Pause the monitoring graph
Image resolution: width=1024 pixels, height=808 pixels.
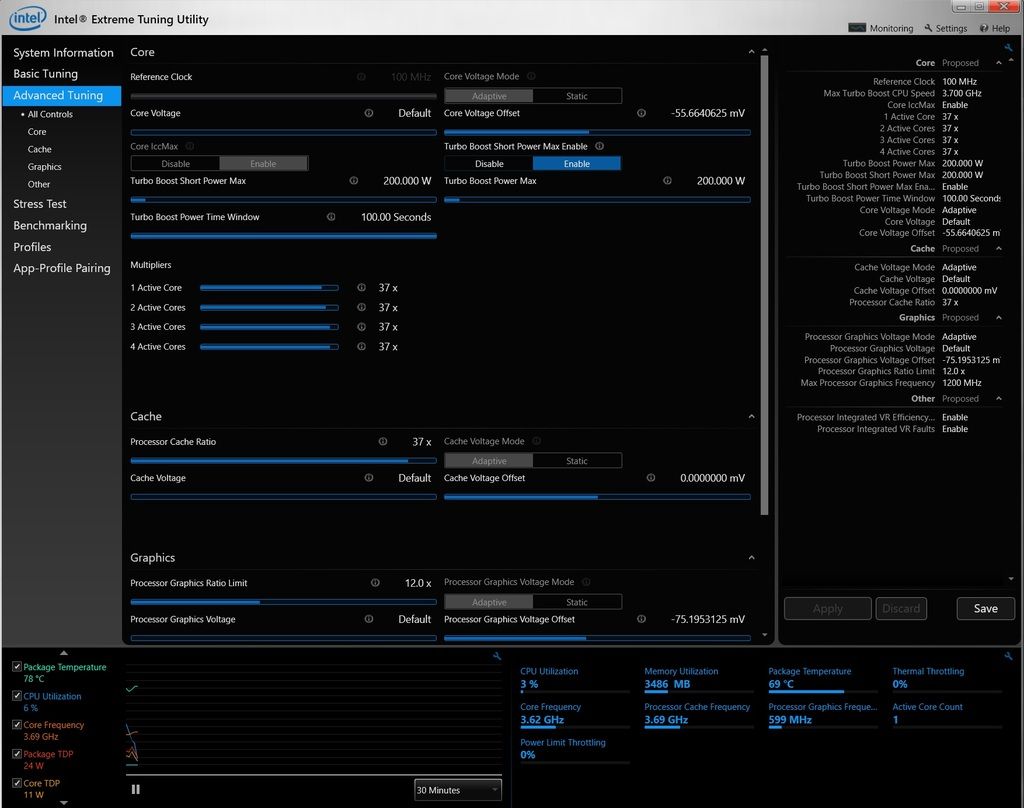coord(136,789)
